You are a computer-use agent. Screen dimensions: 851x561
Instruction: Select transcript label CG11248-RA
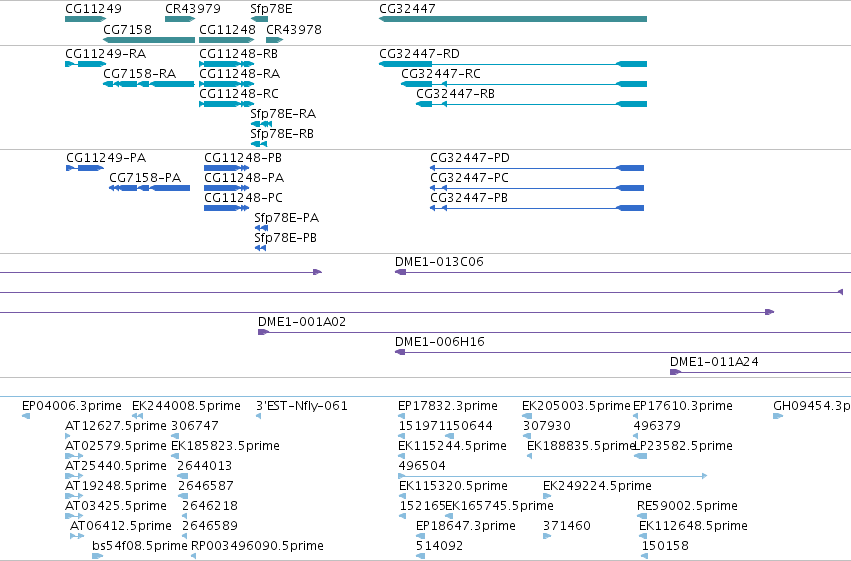(x=239, y=73)
